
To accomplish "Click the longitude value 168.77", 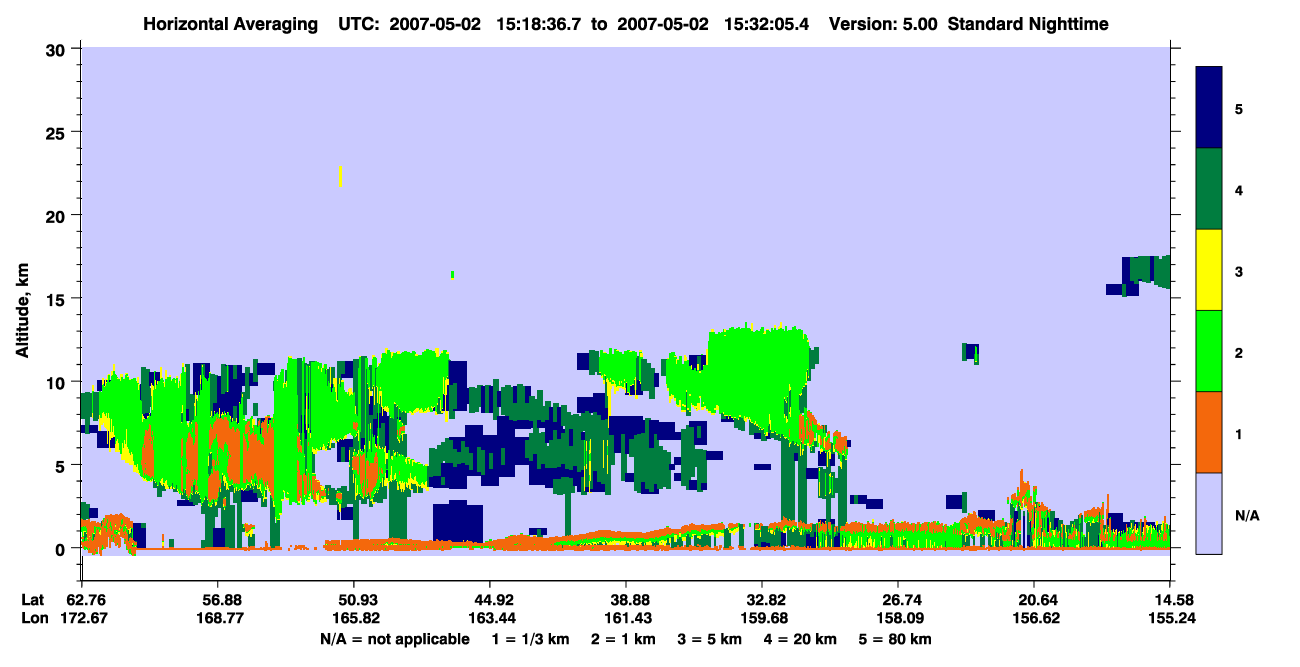I will [x=218, y=618].
